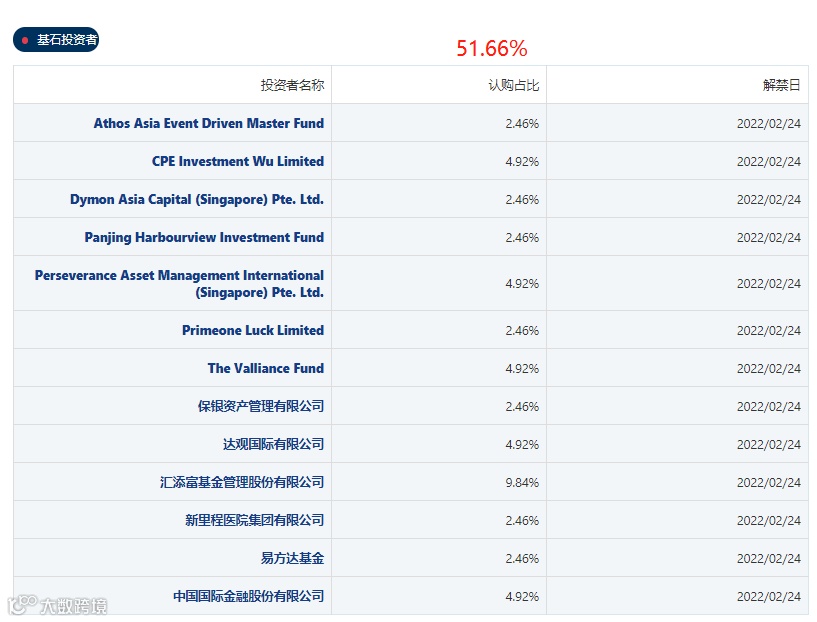The image size is (817, 622).
Task: Open The Valliance Fund link
Action: (x=266, y=368)
